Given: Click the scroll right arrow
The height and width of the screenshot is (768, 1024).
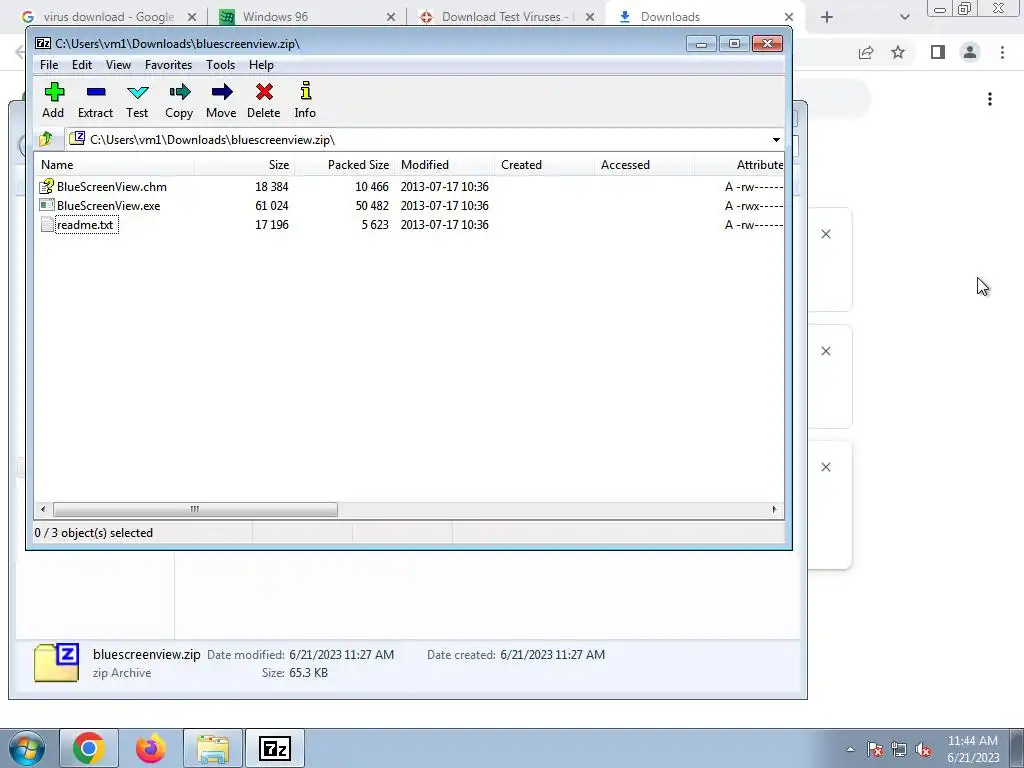Looking at the screenshot, I should point(775,509).
